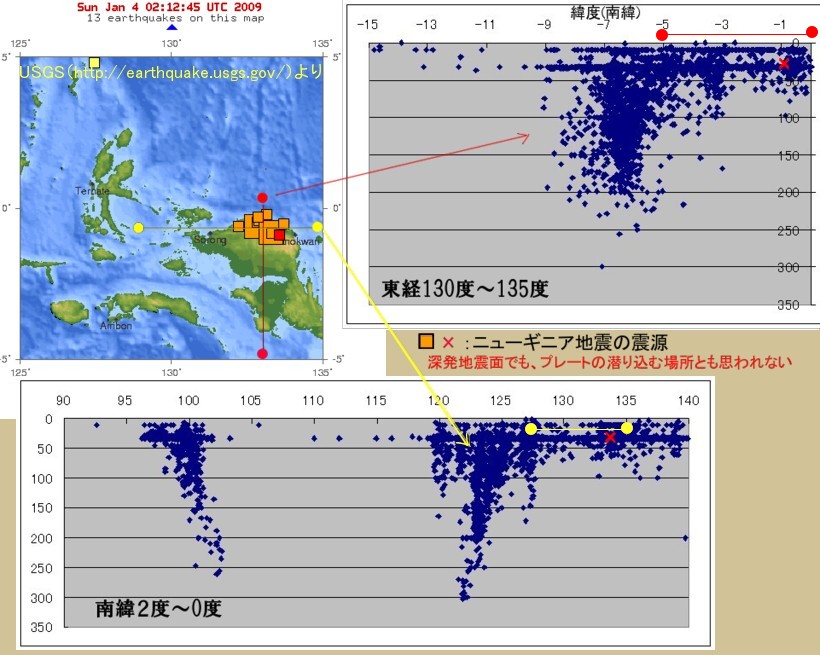Click the red dot at -5 latitude
This screenshot has width=820, height=655.
coord(661,36)
